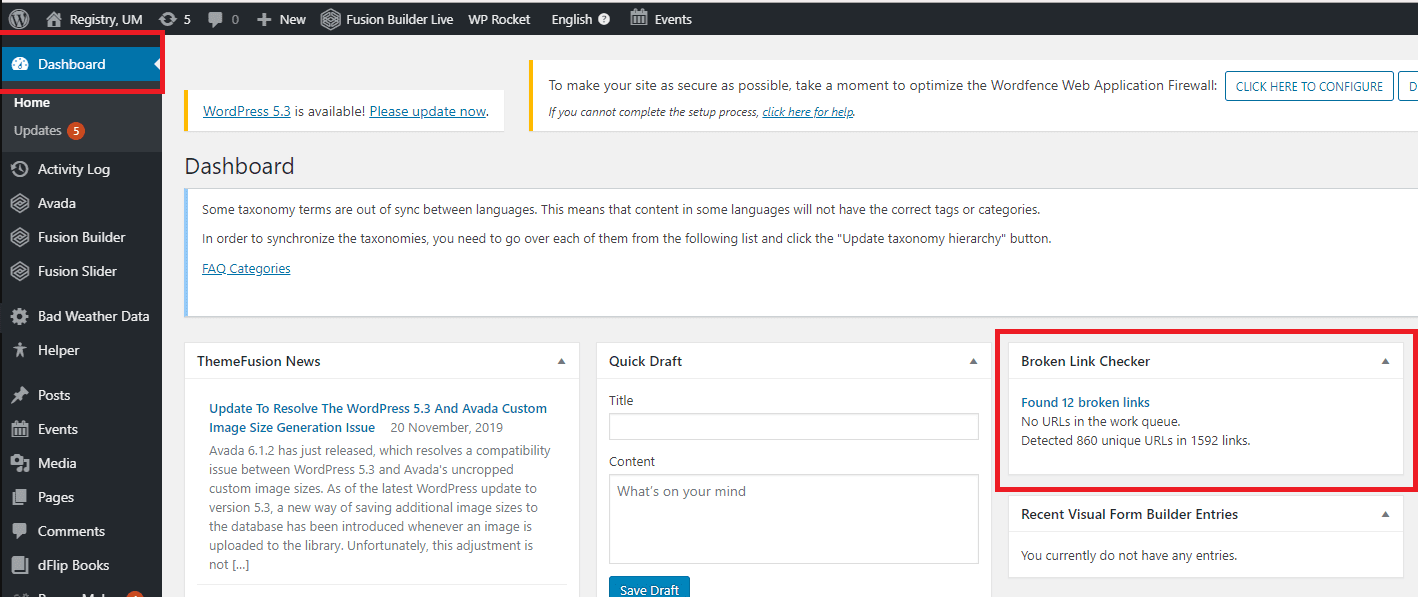This screenshot has width=1418, height=597.
Task: Click the Dashboard gauge icon in sidebar
Action: pos(19,64)
